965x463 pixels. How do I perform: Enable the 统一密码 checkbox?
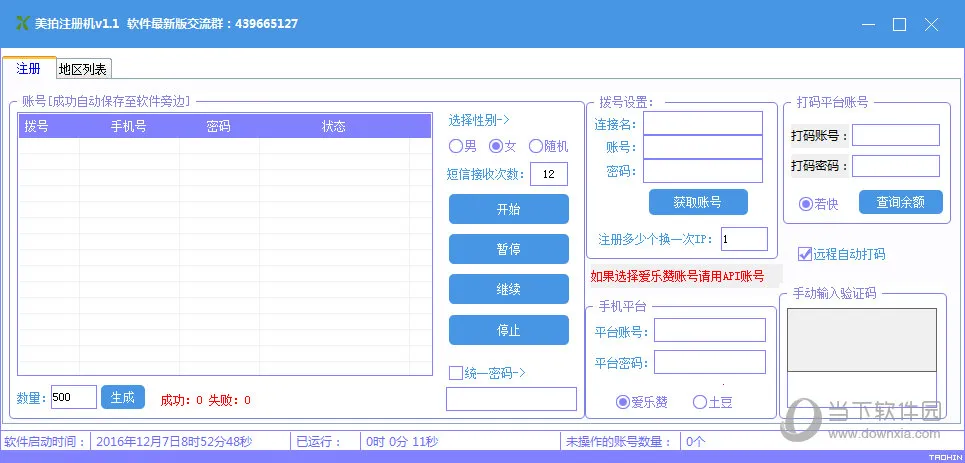pyautogui.click(x=455, y=372)
